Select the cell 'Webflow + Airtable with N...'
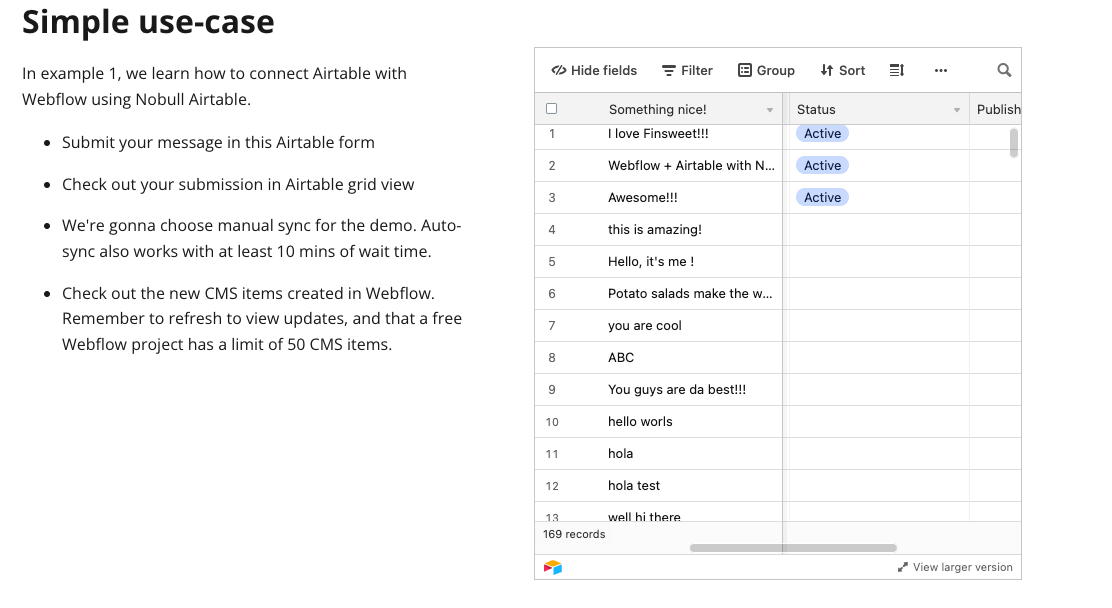Image resolution: width=1112 pixels, height=608 pixels. 690,165
